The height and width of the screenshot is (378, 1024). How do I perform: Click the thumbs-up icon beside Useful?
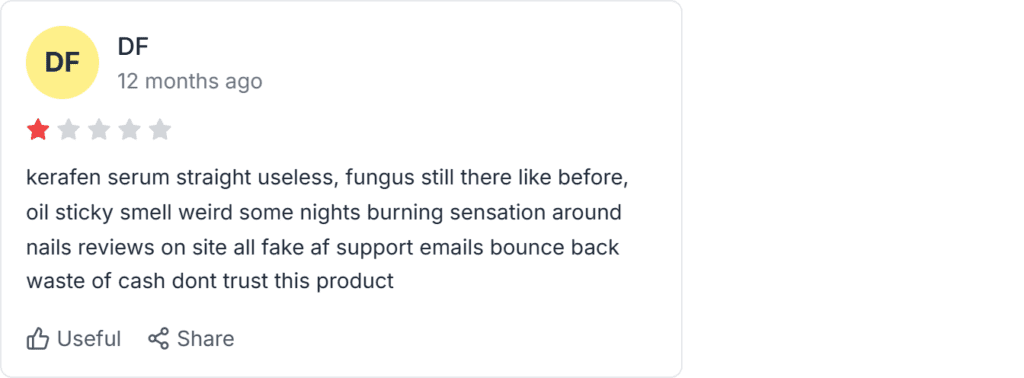[x=38, y=339]
